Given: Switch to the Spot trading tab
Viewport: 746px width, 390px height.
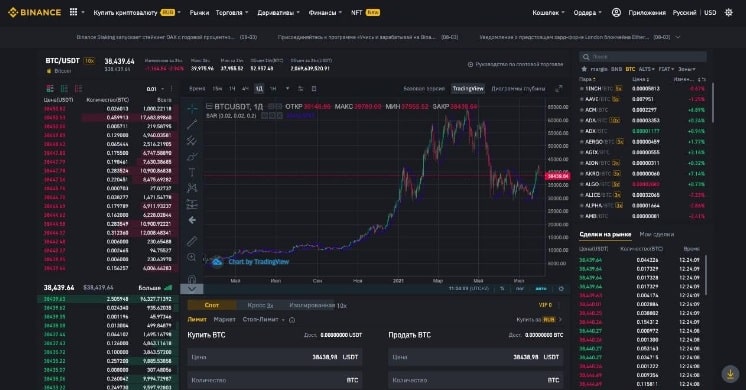Looking at the screenshot, I should click(212, 305).
